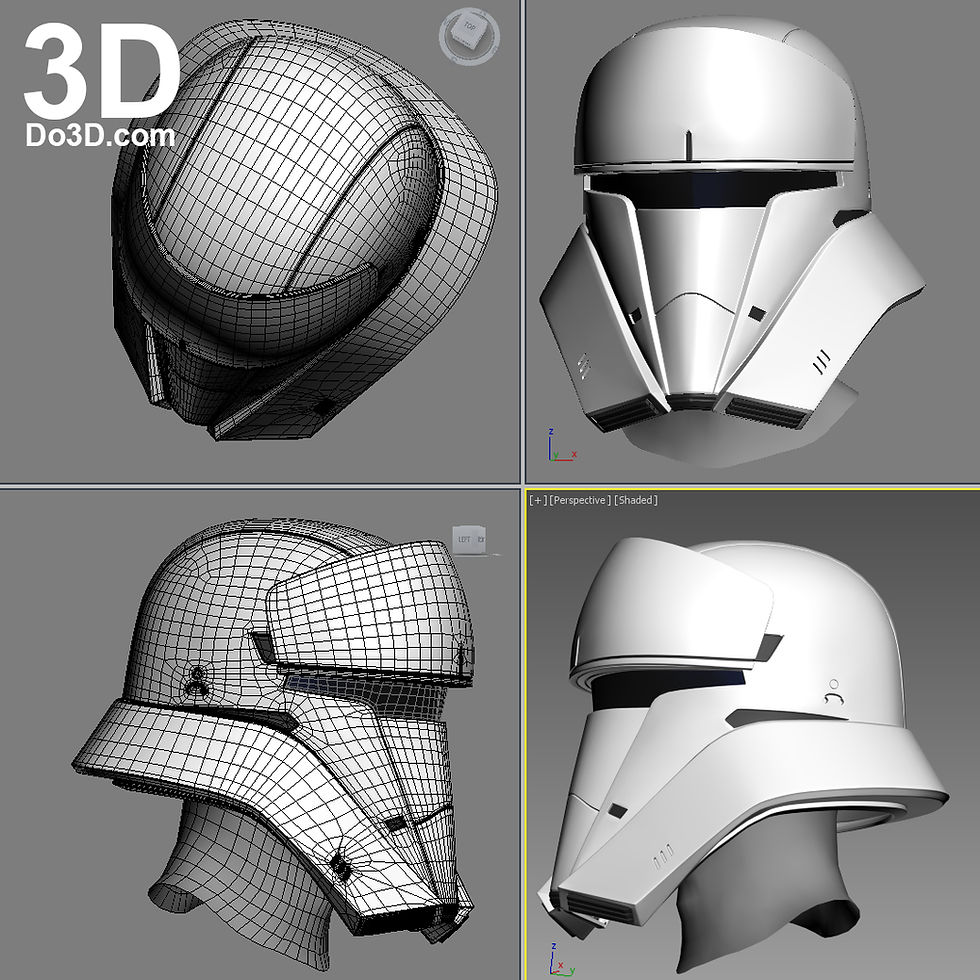Click the LEFT face of the ViewCube
The height and width of the screenshot is (980, 980).
click(x=464, y=539)
